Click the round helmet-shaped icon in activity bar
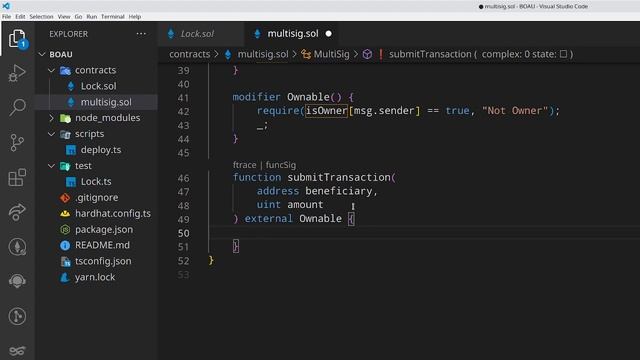This screenshot has width=640, height=360. click(17, 281)
